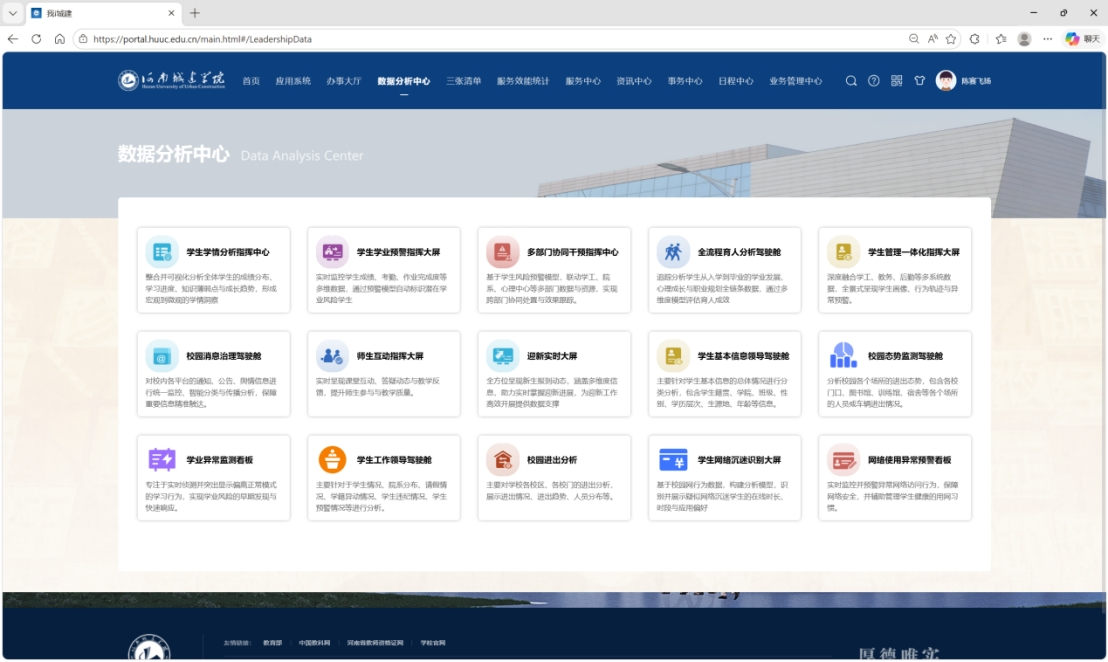Favorite this page with the star icon

coord(951,39)
